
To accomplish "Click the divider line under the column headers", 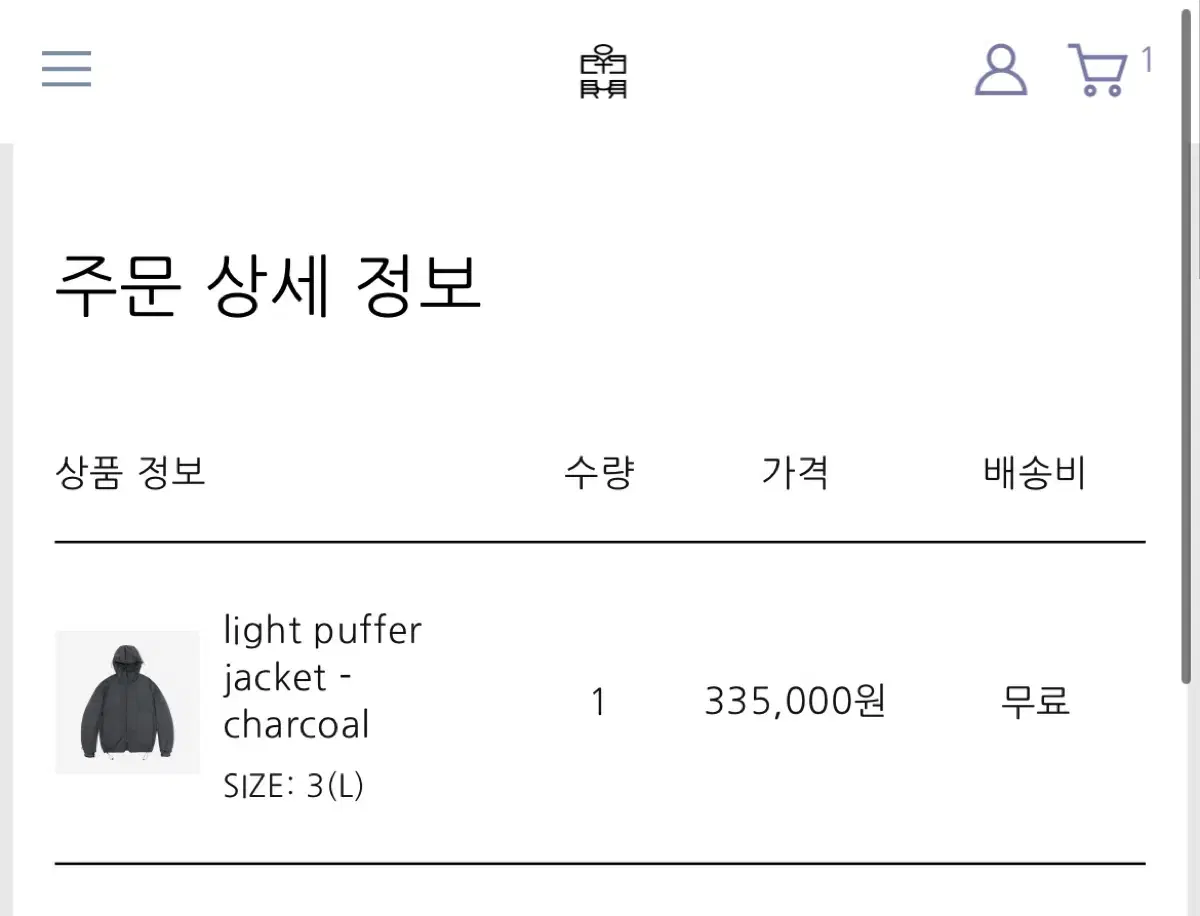I will coord(600,542).
